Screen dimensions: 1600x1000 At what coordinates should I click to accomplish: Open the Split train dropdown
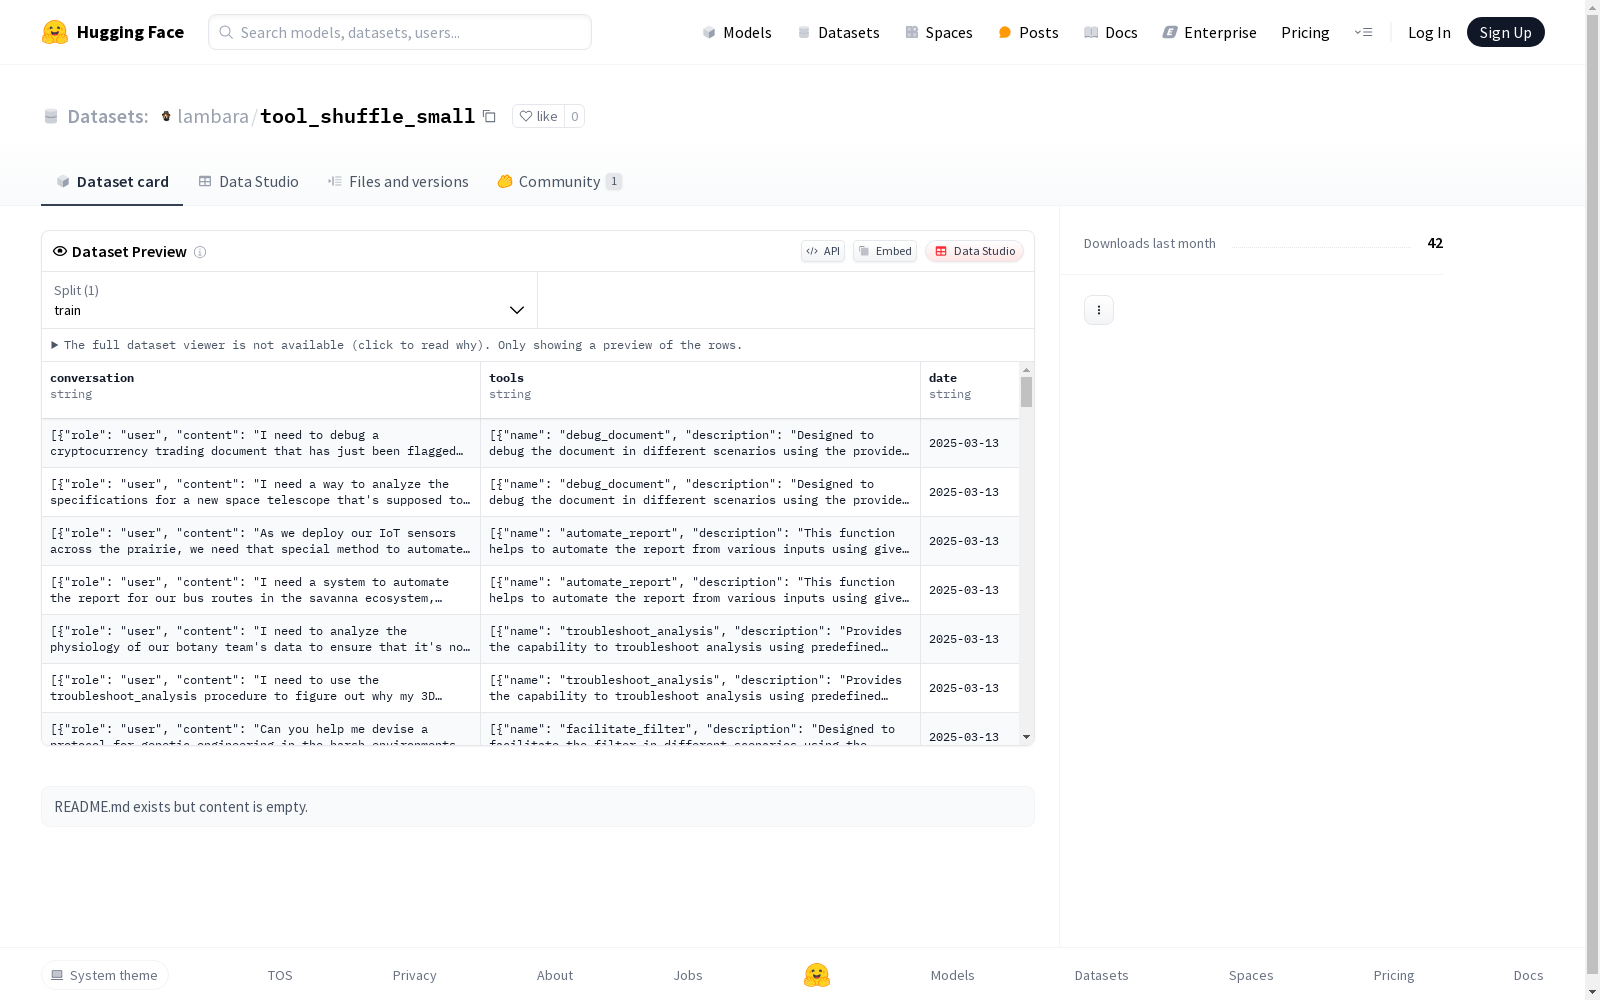tap(289, 300)
